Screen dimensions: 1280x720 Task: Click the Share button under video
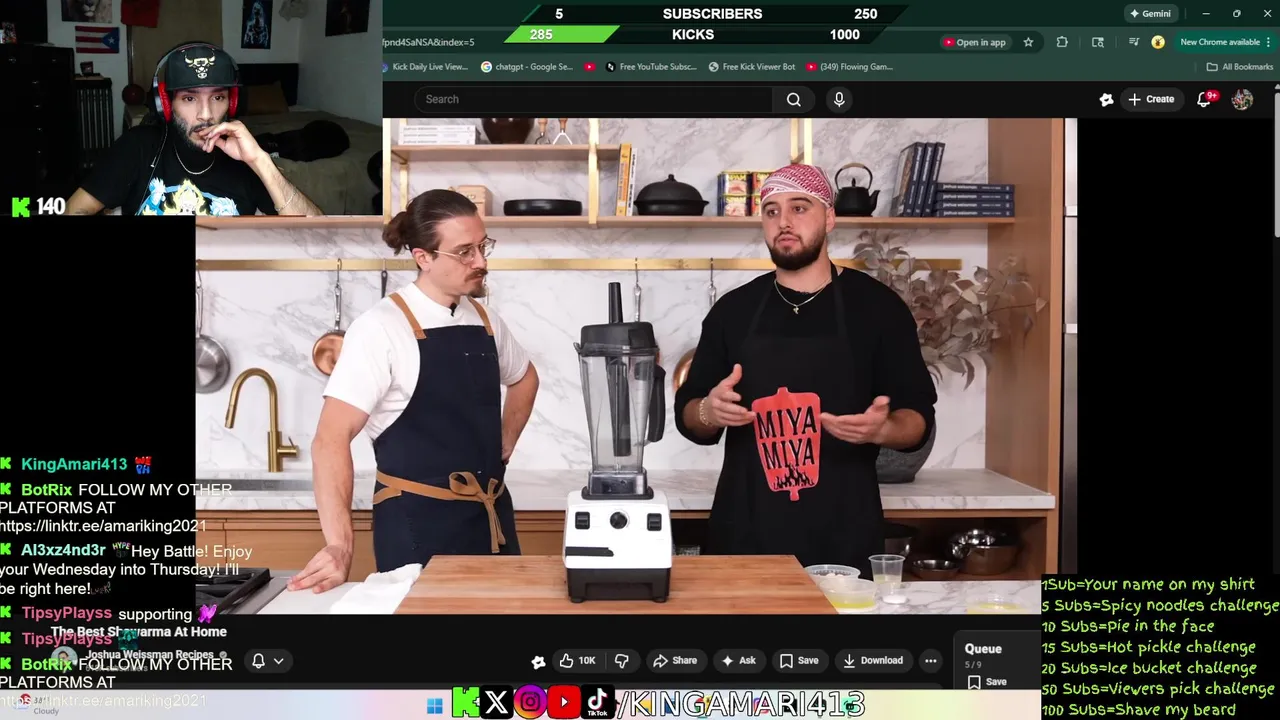click(675, 661)
